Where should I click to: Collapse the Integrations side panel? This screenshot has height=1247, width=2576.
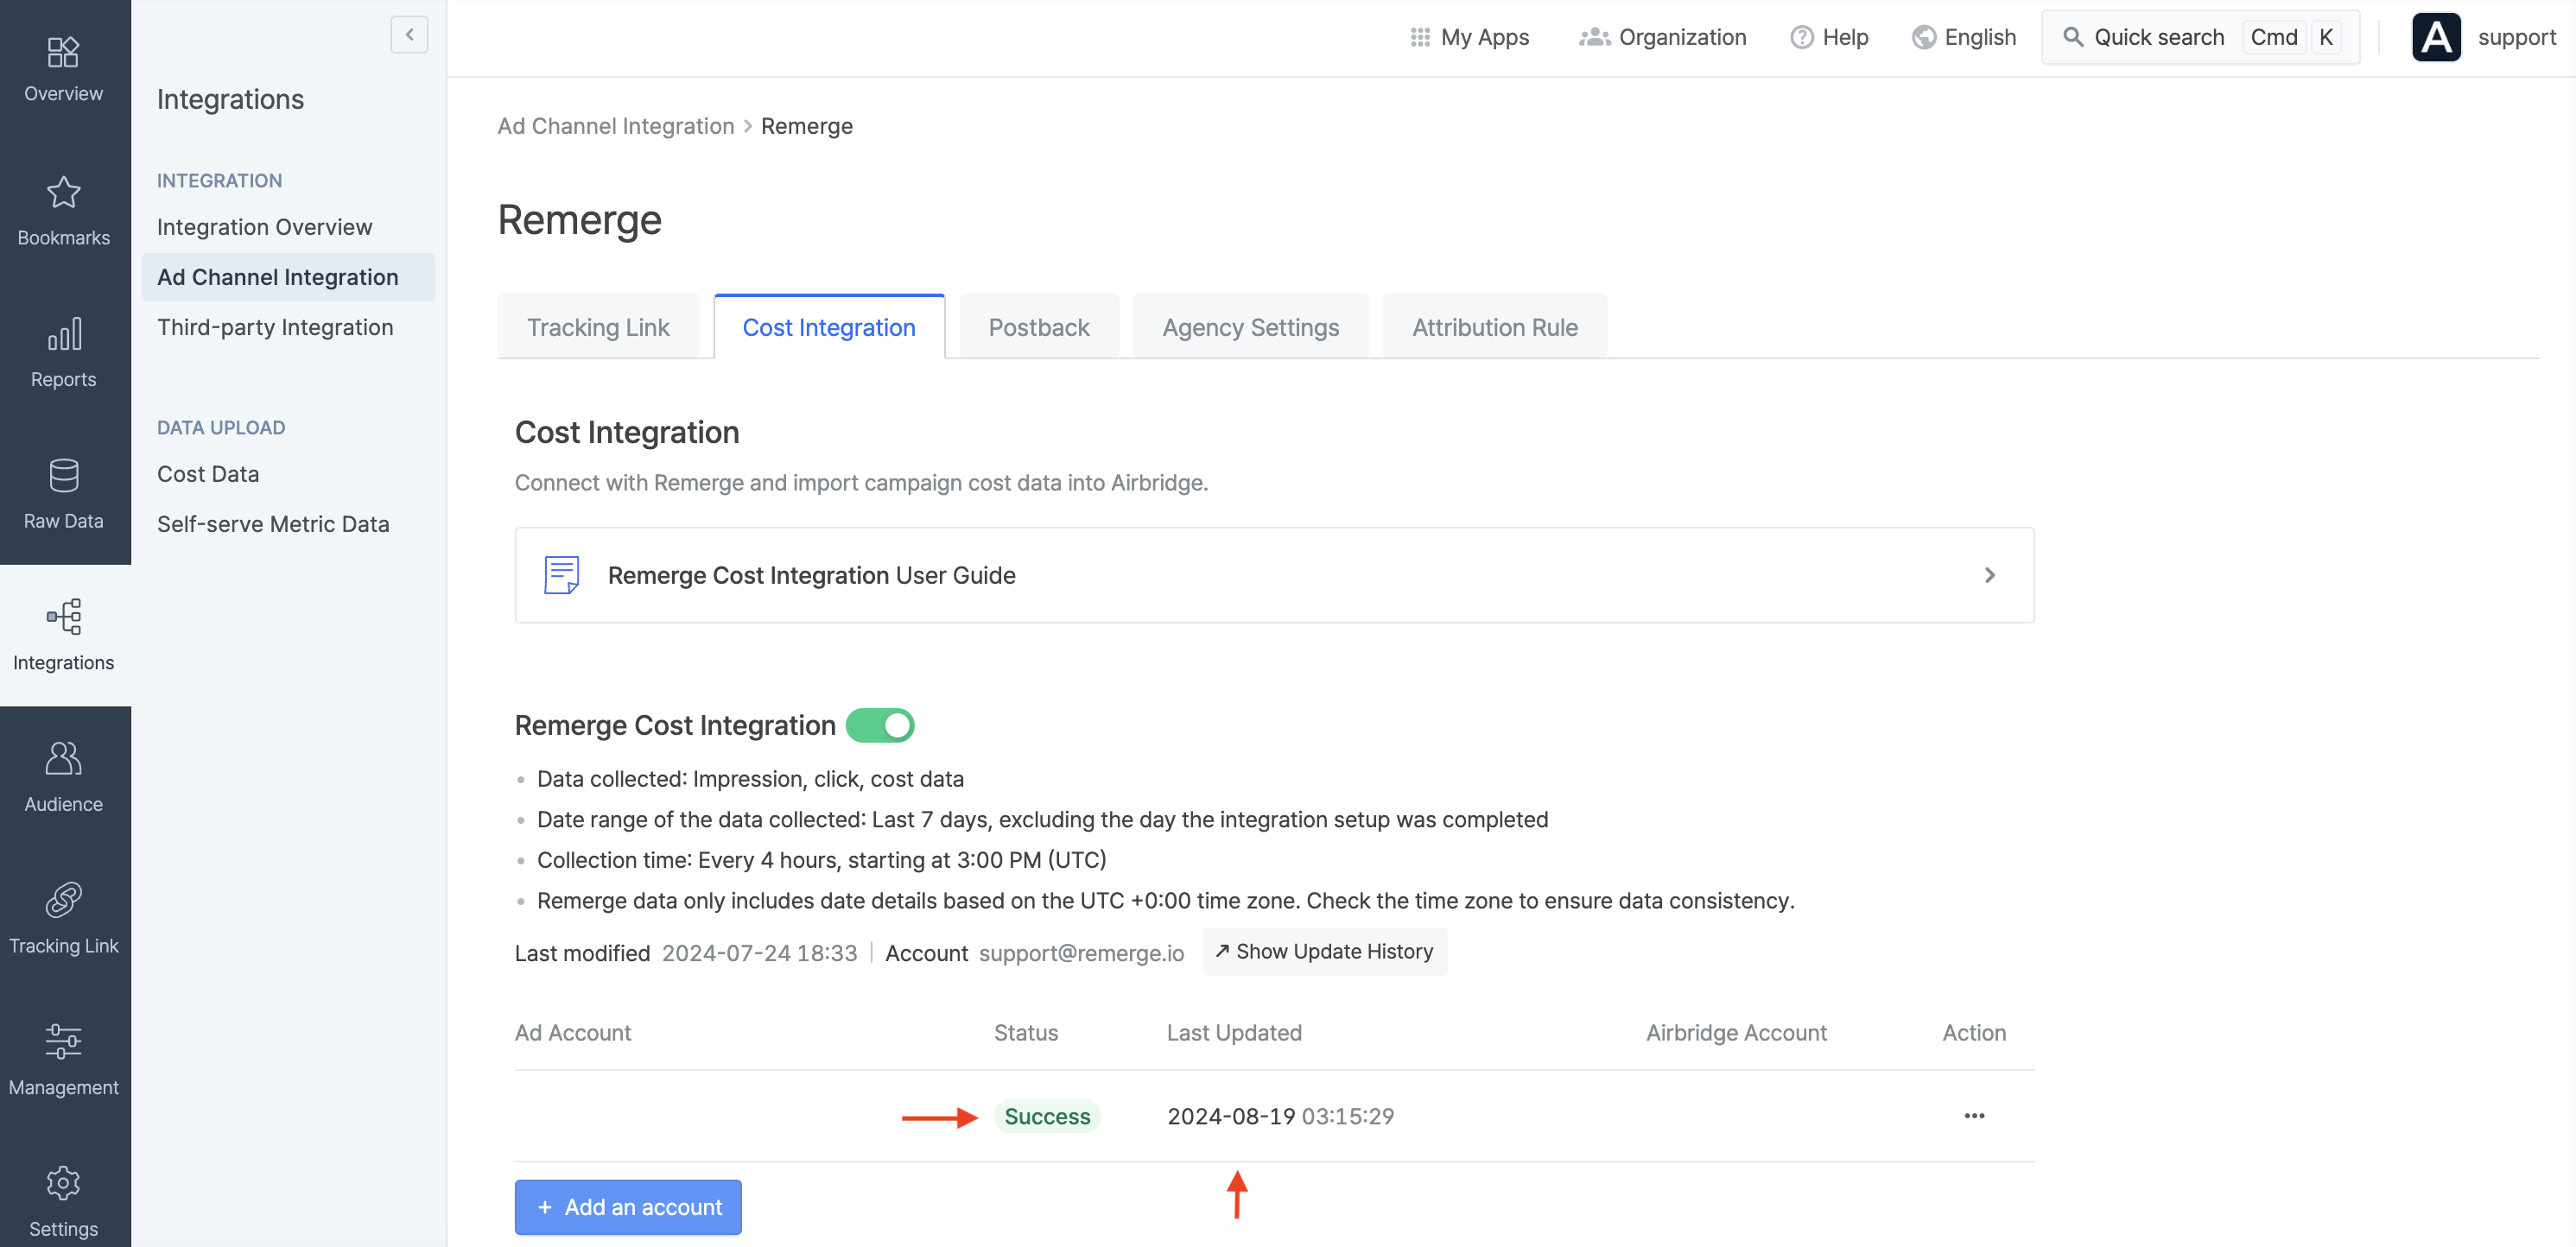(409, 35)
